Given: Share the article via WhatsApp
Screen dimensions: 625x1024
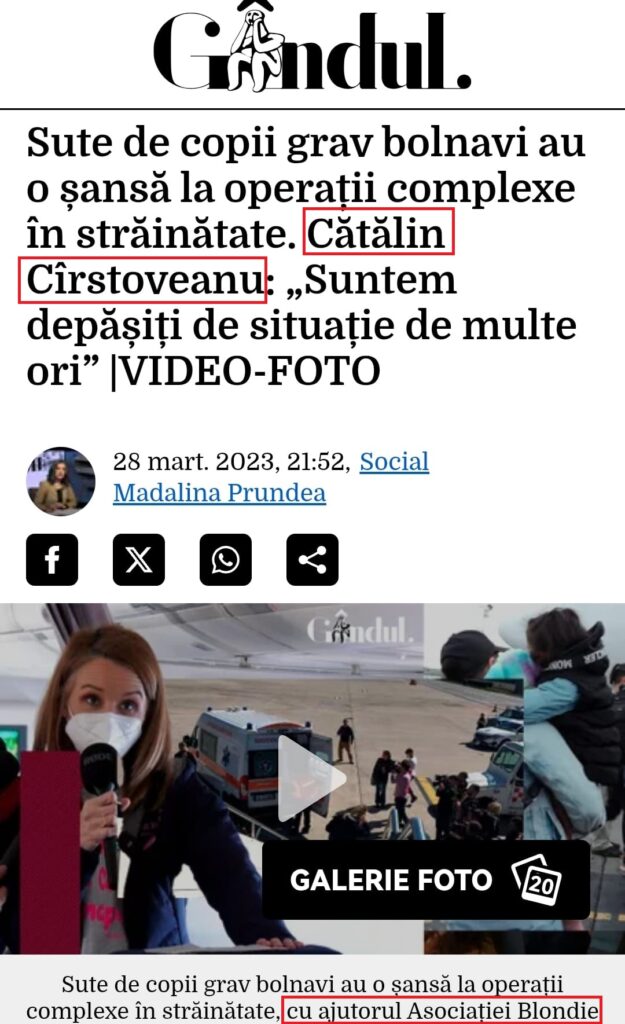Looking at the screenshot, I should point(225,560).
